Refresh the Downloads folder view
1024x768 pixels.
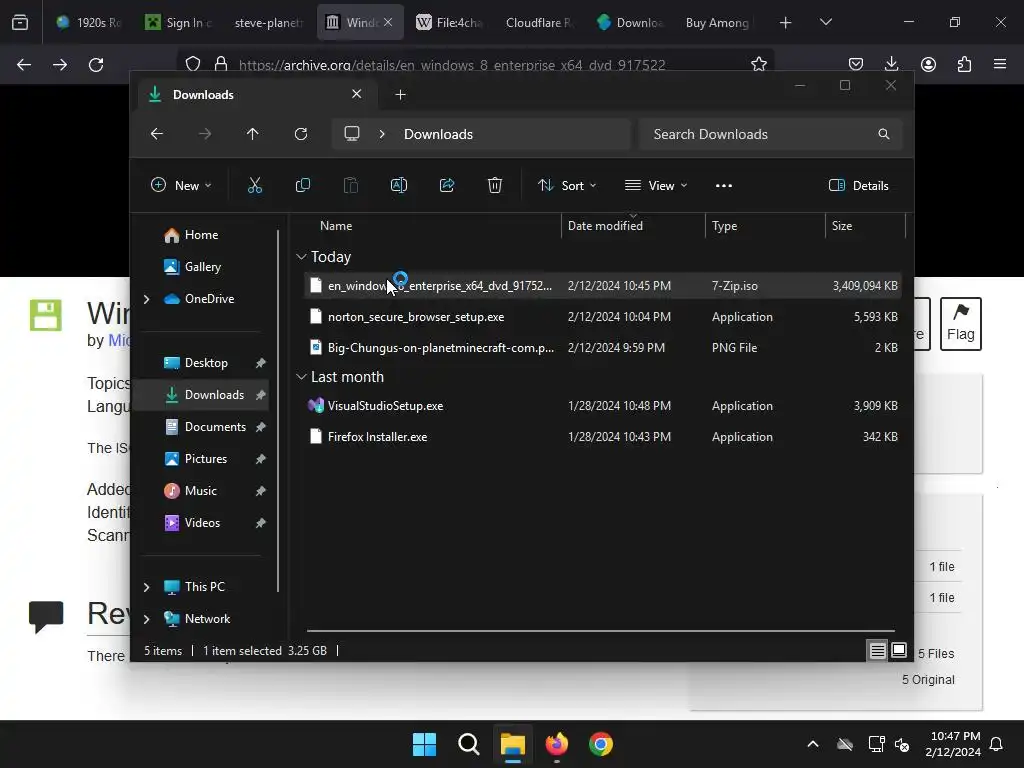click(x=300, y=134)
